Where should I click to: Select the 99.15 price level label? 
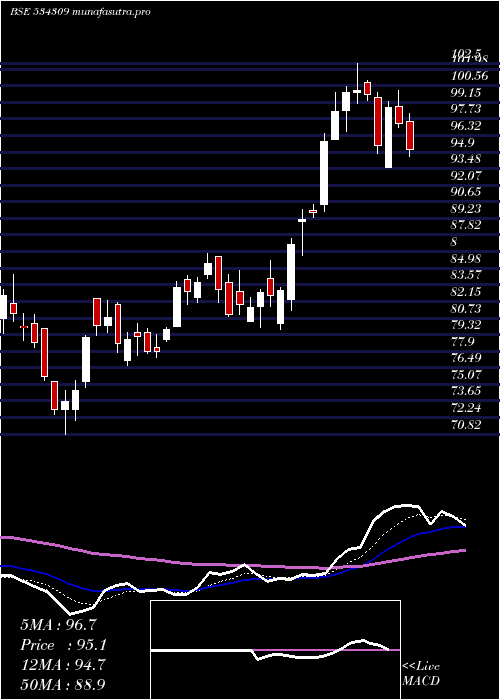click(x=466, y=93)
